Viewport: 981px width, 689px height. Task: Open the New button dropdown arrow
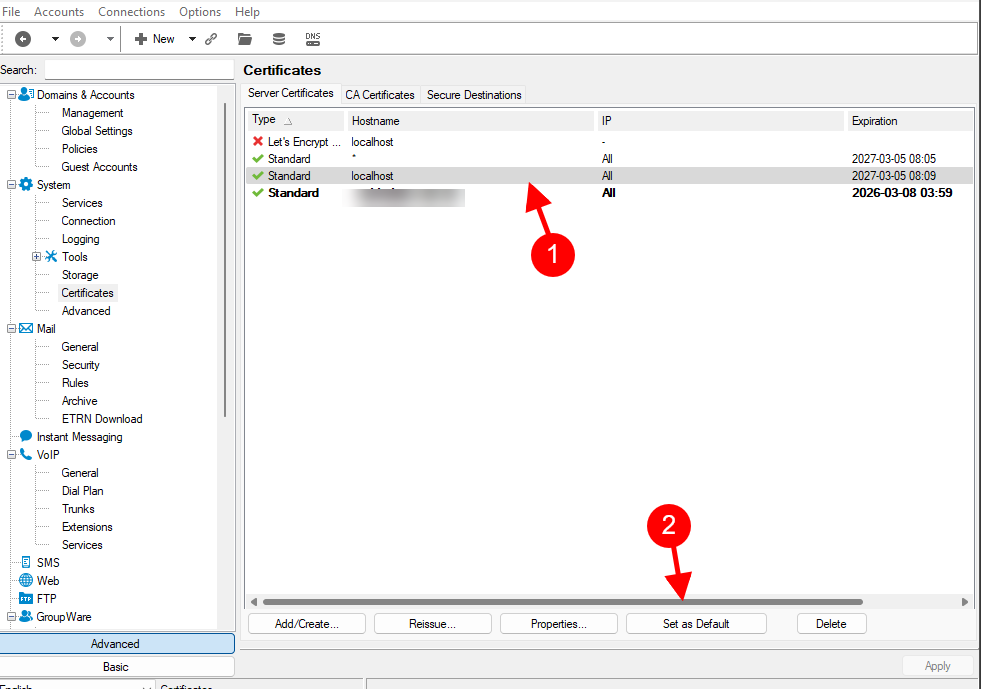point(192,39)
